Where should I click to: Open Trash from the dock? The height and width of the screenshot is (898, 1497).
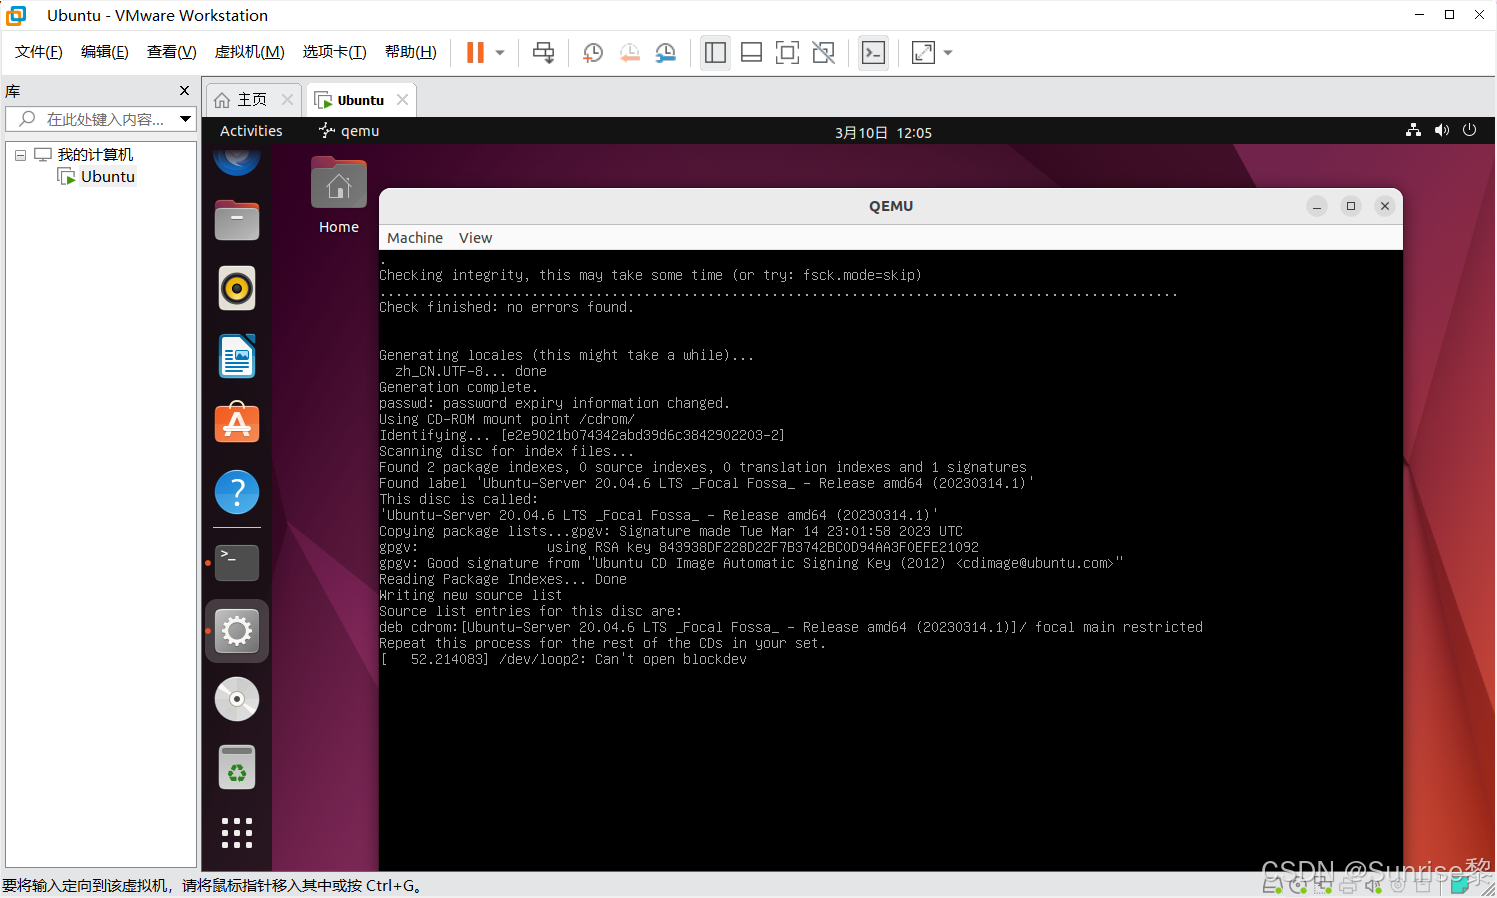click(237, 768)
